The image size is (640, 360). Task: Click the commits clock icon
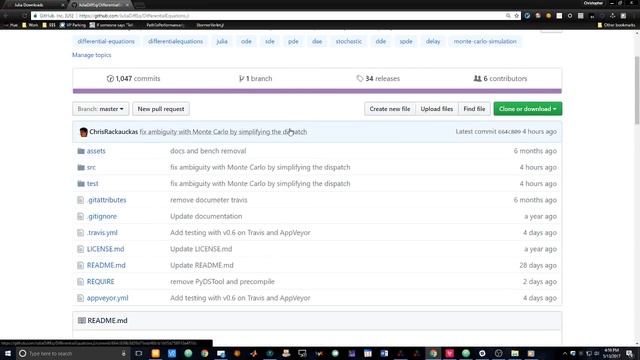click(x=110, y=78)
